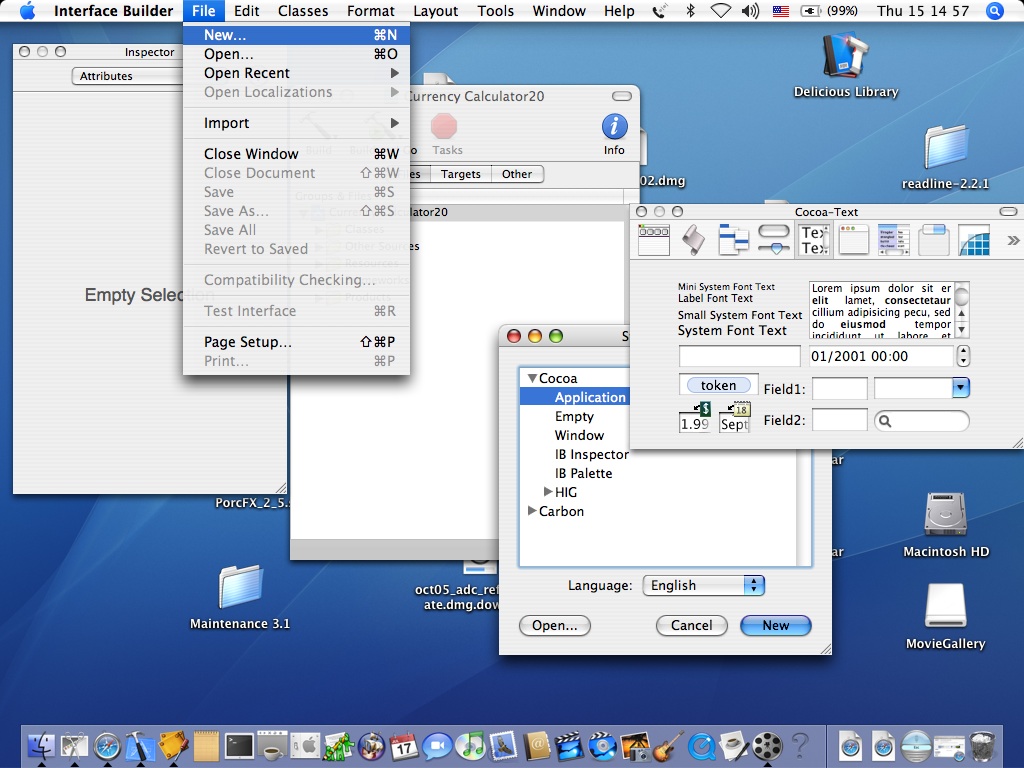
Task: Select Empty in the Cocoa list
Action: pos(574,416)
